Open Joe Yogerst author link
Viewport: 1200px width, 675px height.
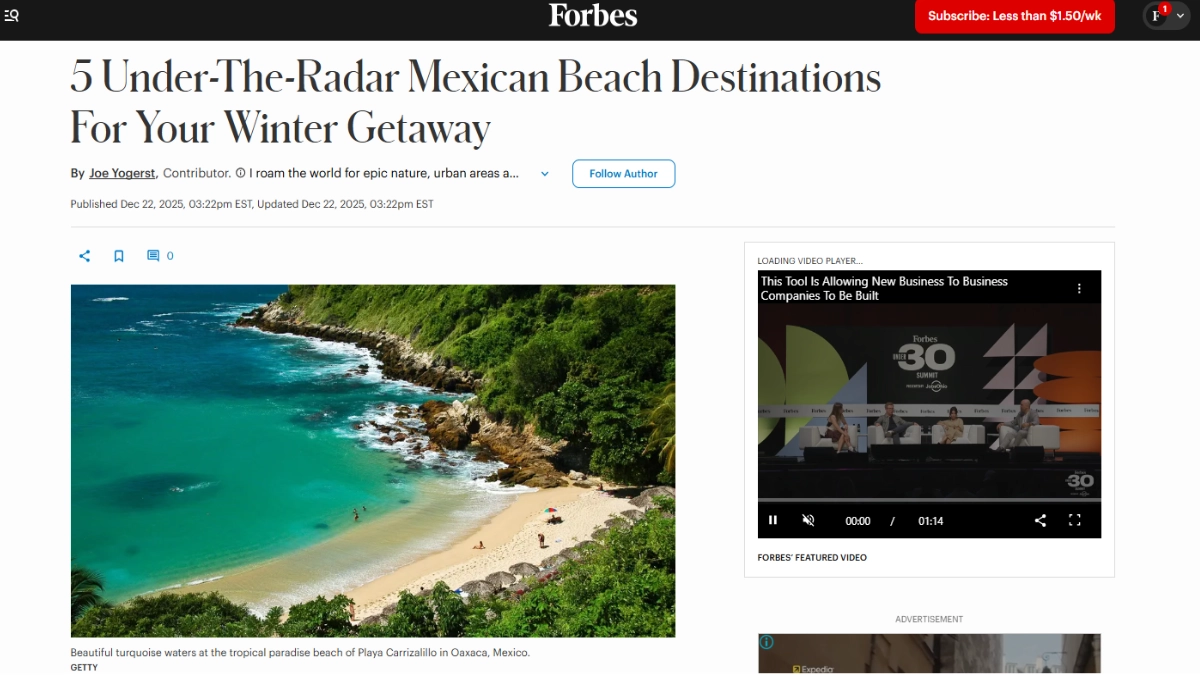coord(122,173)
